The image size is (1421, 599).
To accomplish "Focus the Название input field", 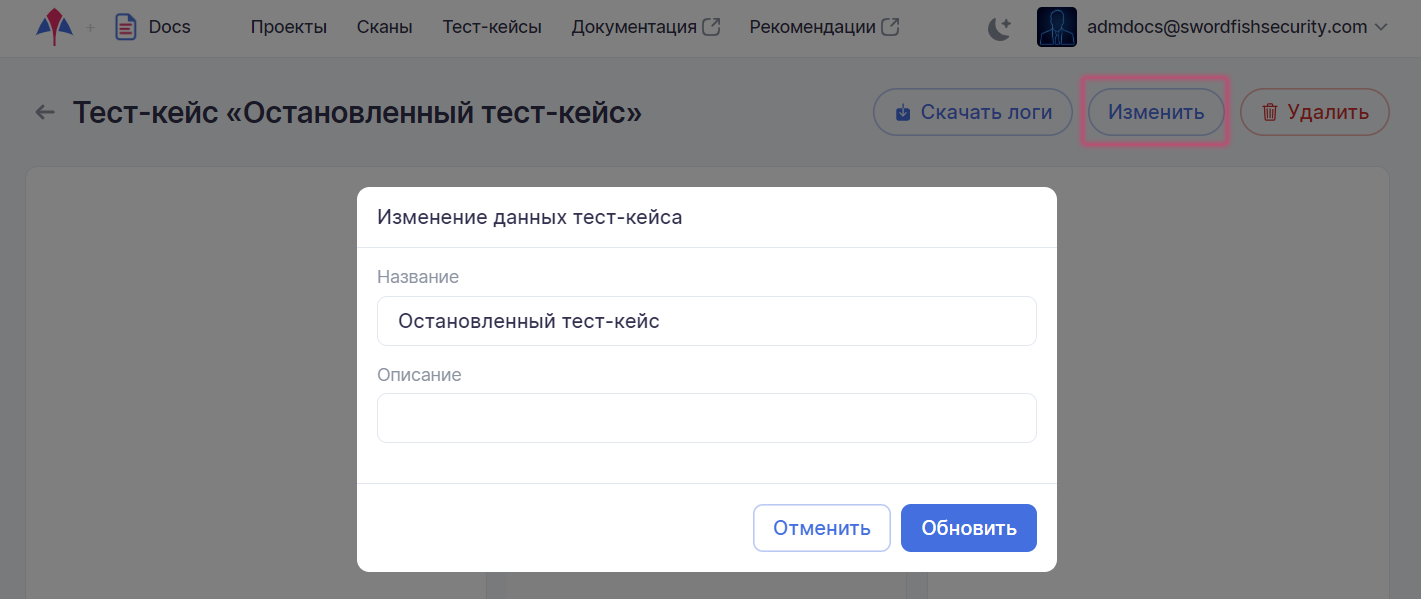I will coord(706,321).
